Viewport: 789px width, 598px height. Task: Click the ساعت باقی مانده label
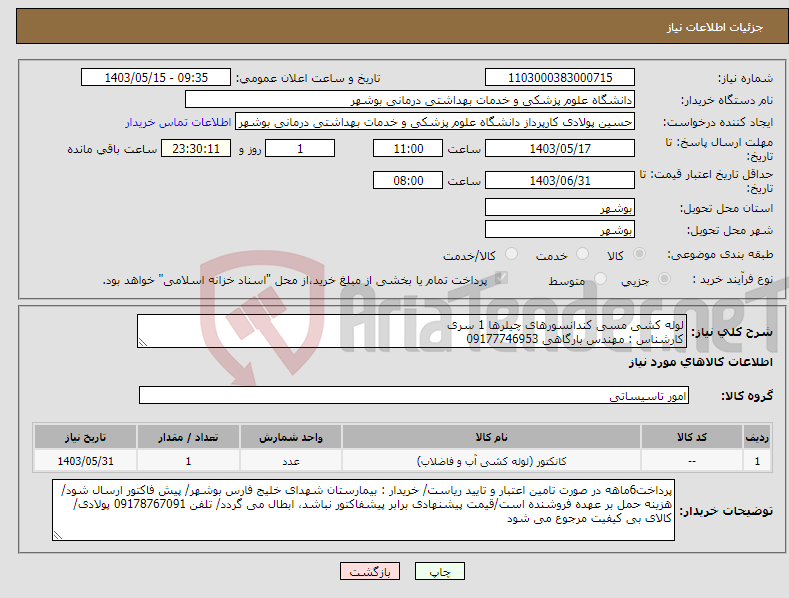(112, 149)
